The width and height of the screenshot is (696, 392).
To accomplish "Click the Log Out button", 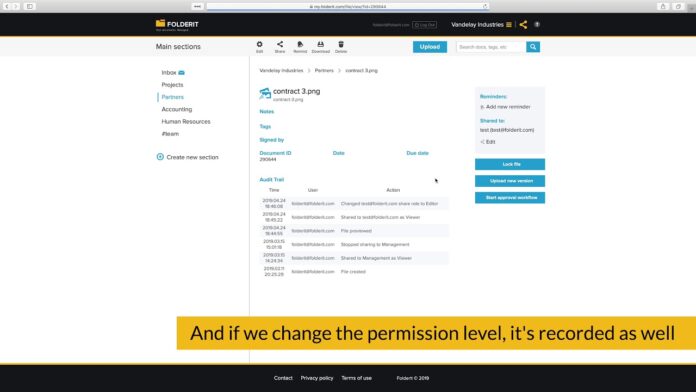I will tap(424, 25).
